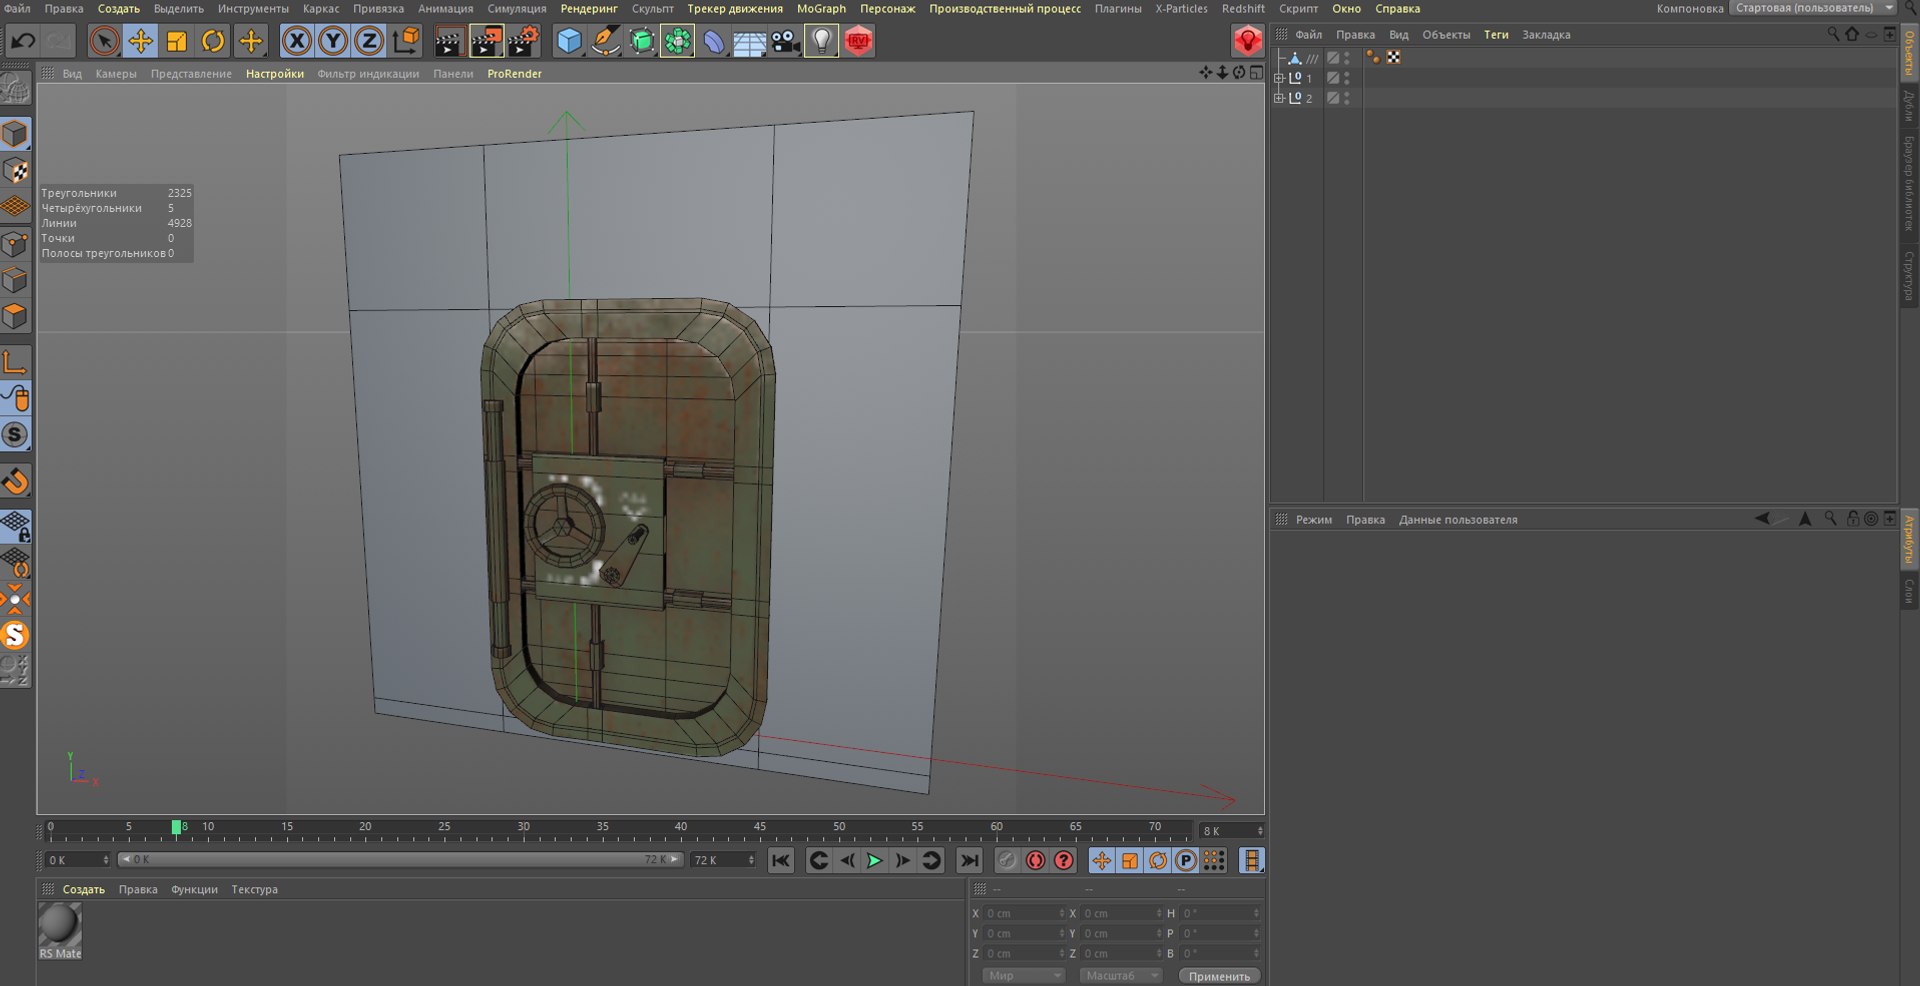Switch to Model mode in left palette
Viewport: 1920px width, 986px height.
[x=15, y=134]
